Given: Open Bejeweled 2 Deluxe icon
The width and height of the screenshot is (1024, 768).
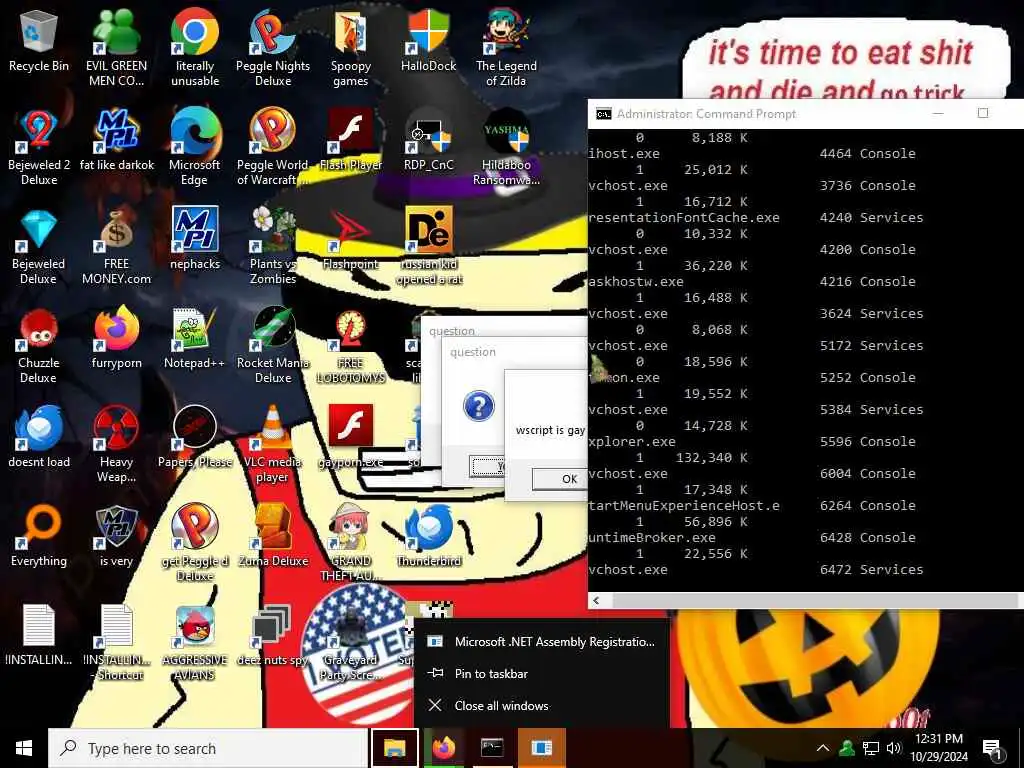Looking at the screenshot, I should coord(39,146).
